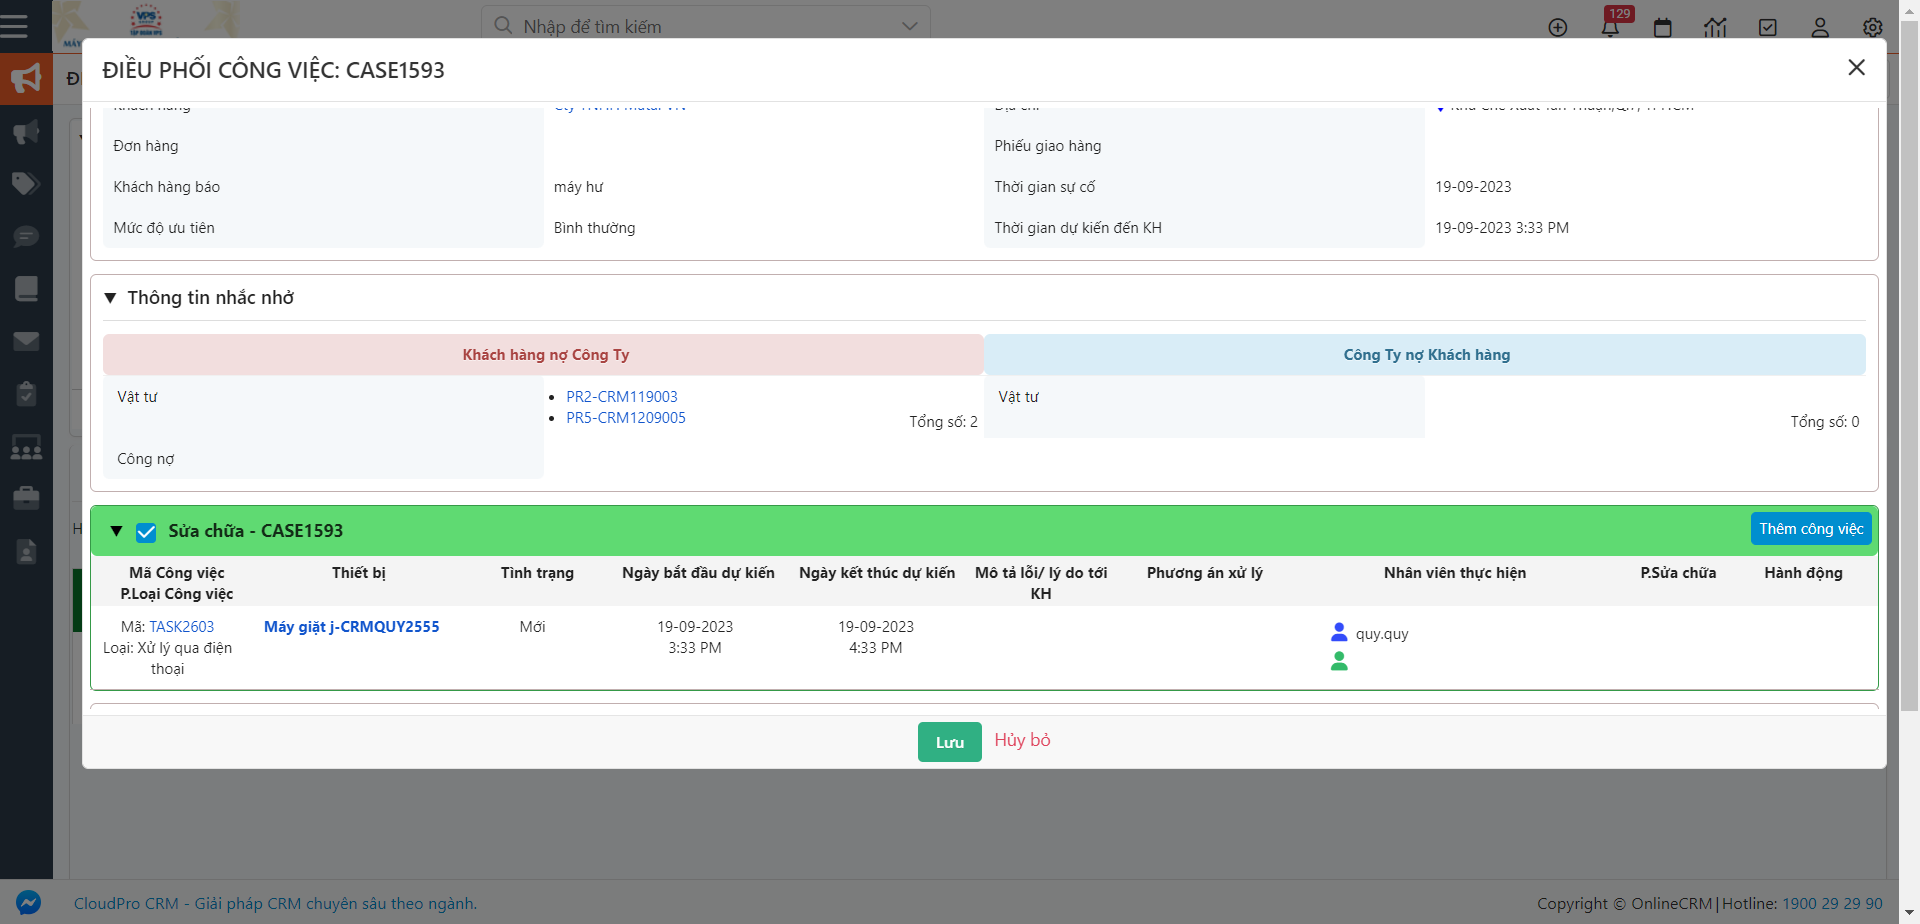Screen dimensions: 1920x924
Task: Open the Messenger chat icon
Action: 29,903
